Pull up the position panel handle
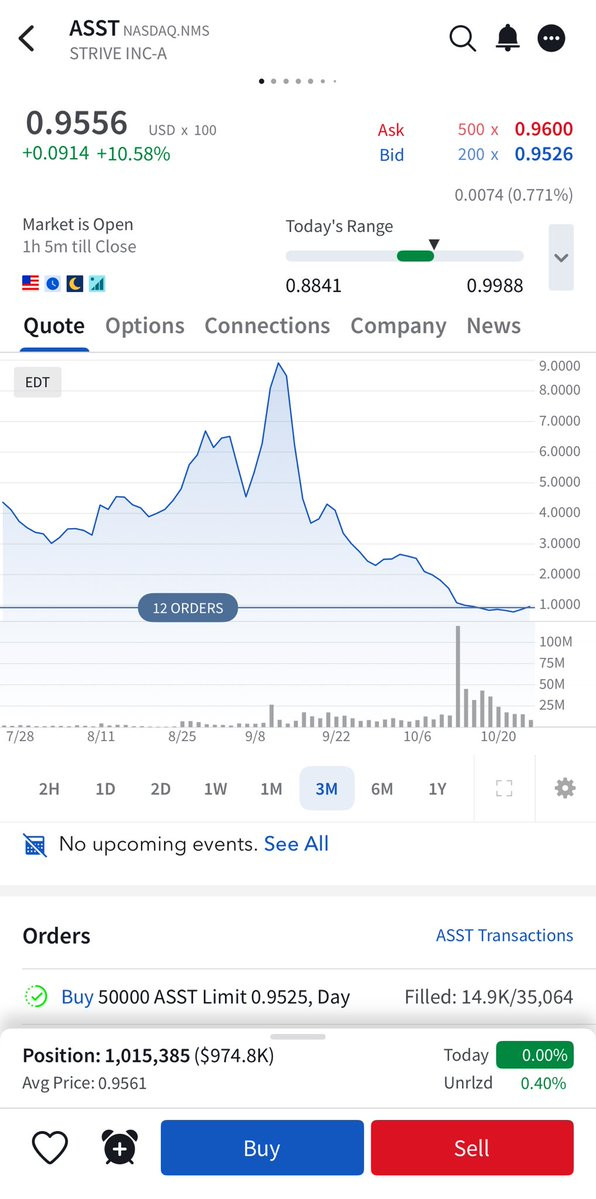Screen dimensions: 596x1199 click(x=298, y=1036)
